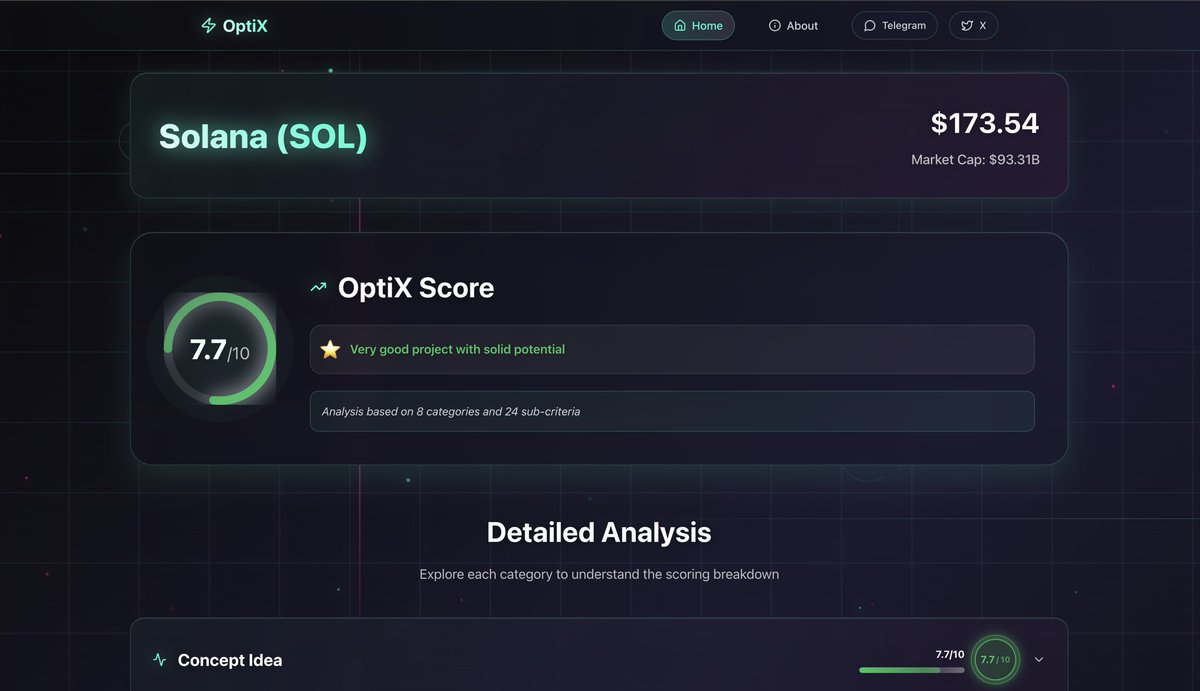Click the OptiX Score heading
1200x691 pixels.
[x=416, y=288]
